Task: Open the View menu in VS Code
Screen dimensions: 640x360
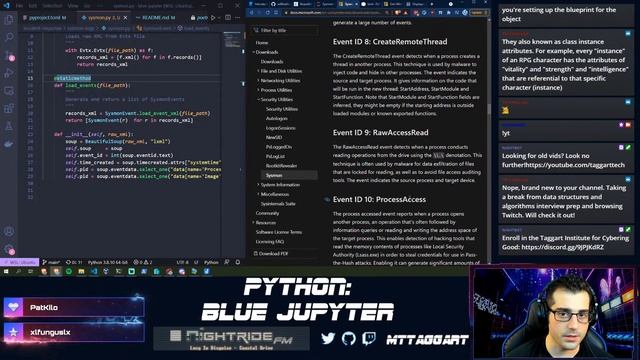Action: click(x=73, y=6)
